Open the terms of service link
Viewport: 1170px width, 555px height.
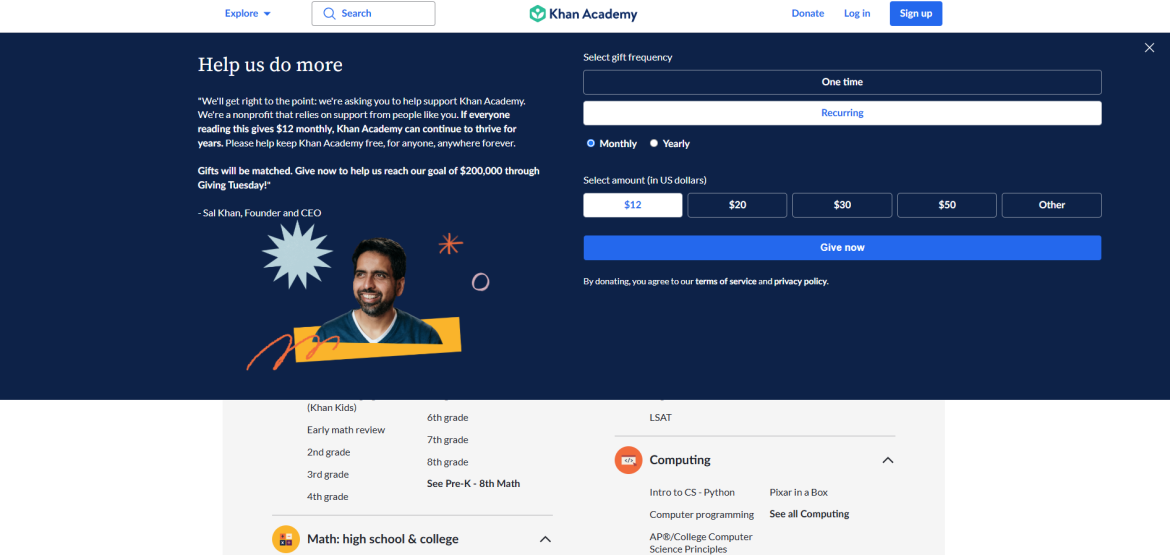point(725,282)
